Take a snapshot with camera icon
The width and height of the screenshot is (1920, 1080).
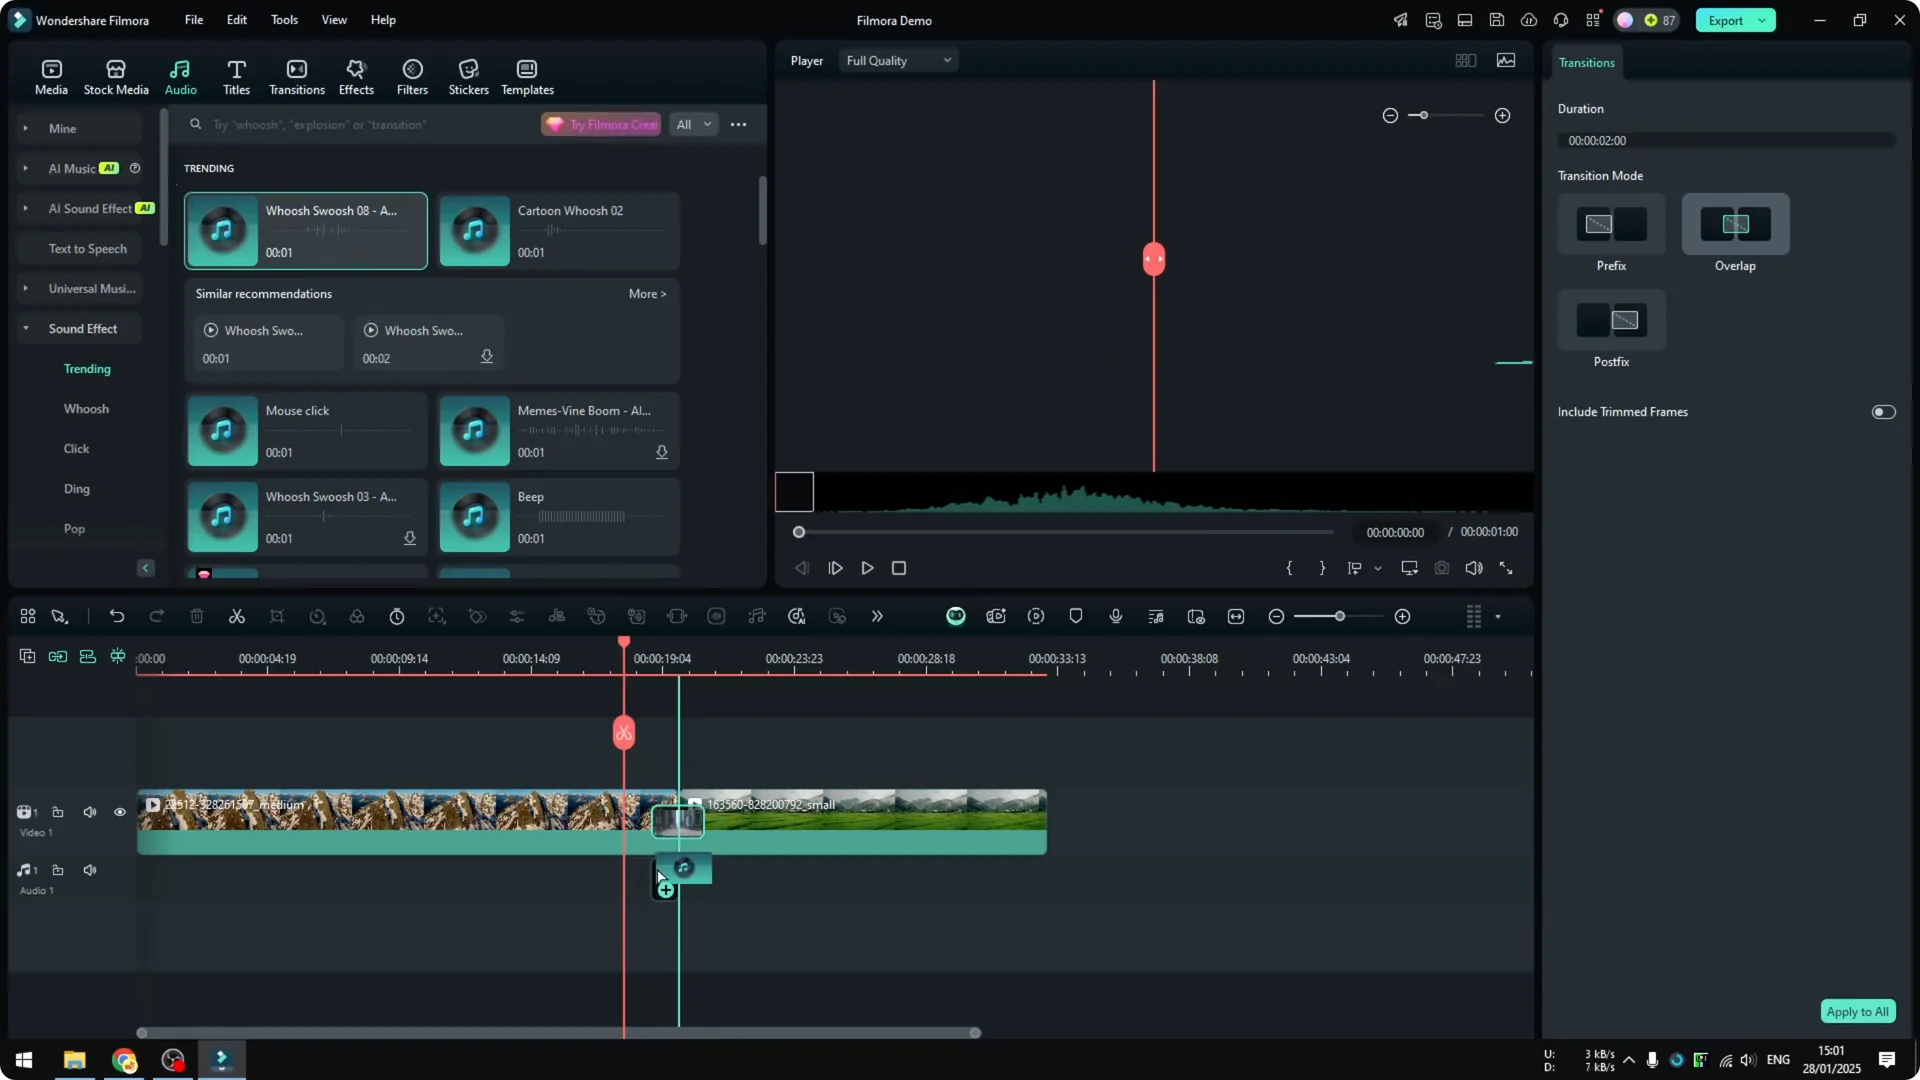(1441, 568)
